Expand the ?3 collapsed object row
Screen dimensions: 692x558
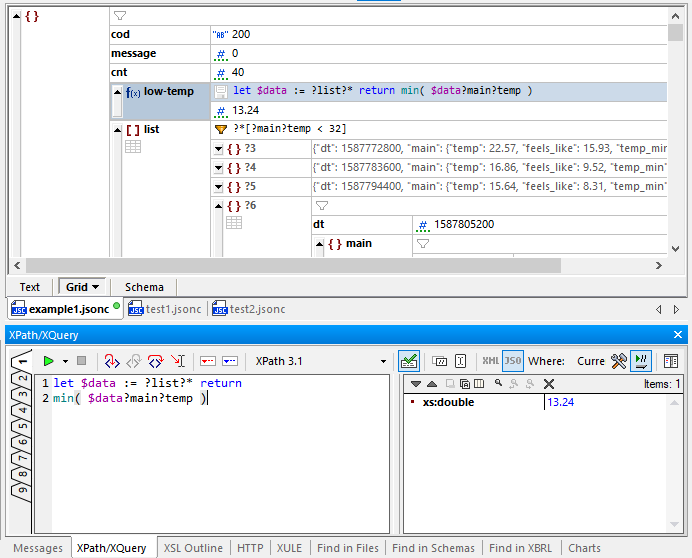219,148
